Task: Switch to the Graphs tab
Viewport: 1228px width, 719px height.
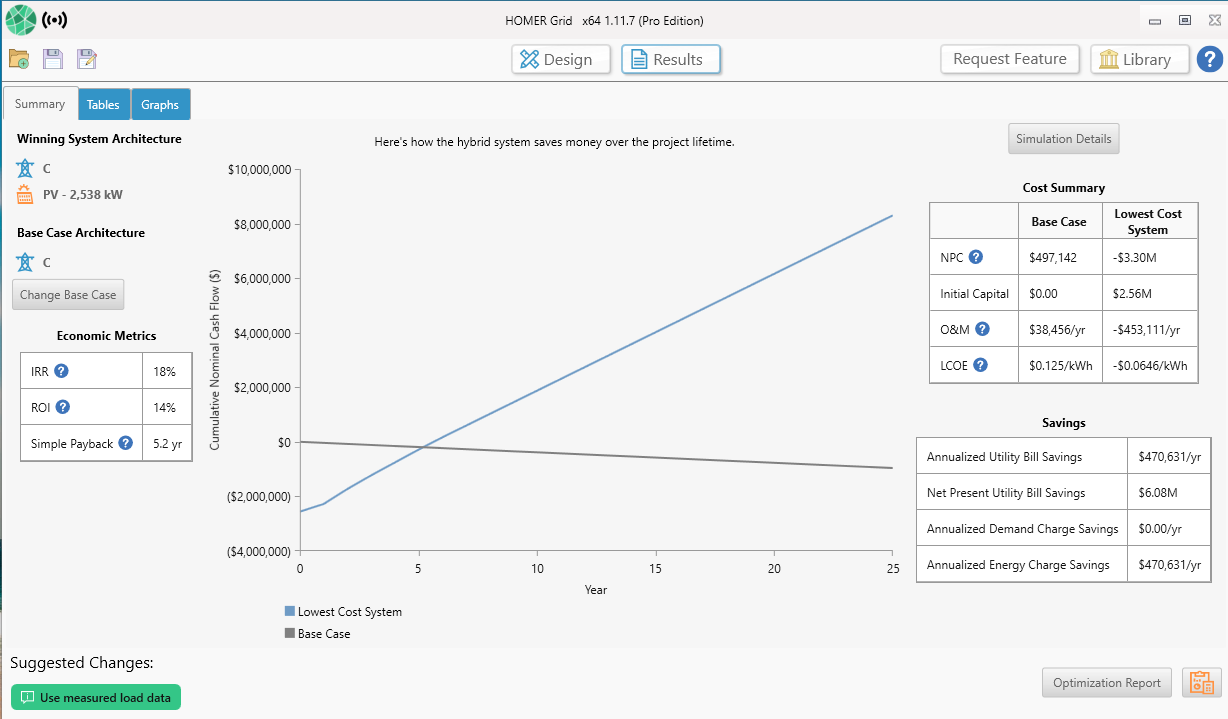Action: [x=160, y=104]
